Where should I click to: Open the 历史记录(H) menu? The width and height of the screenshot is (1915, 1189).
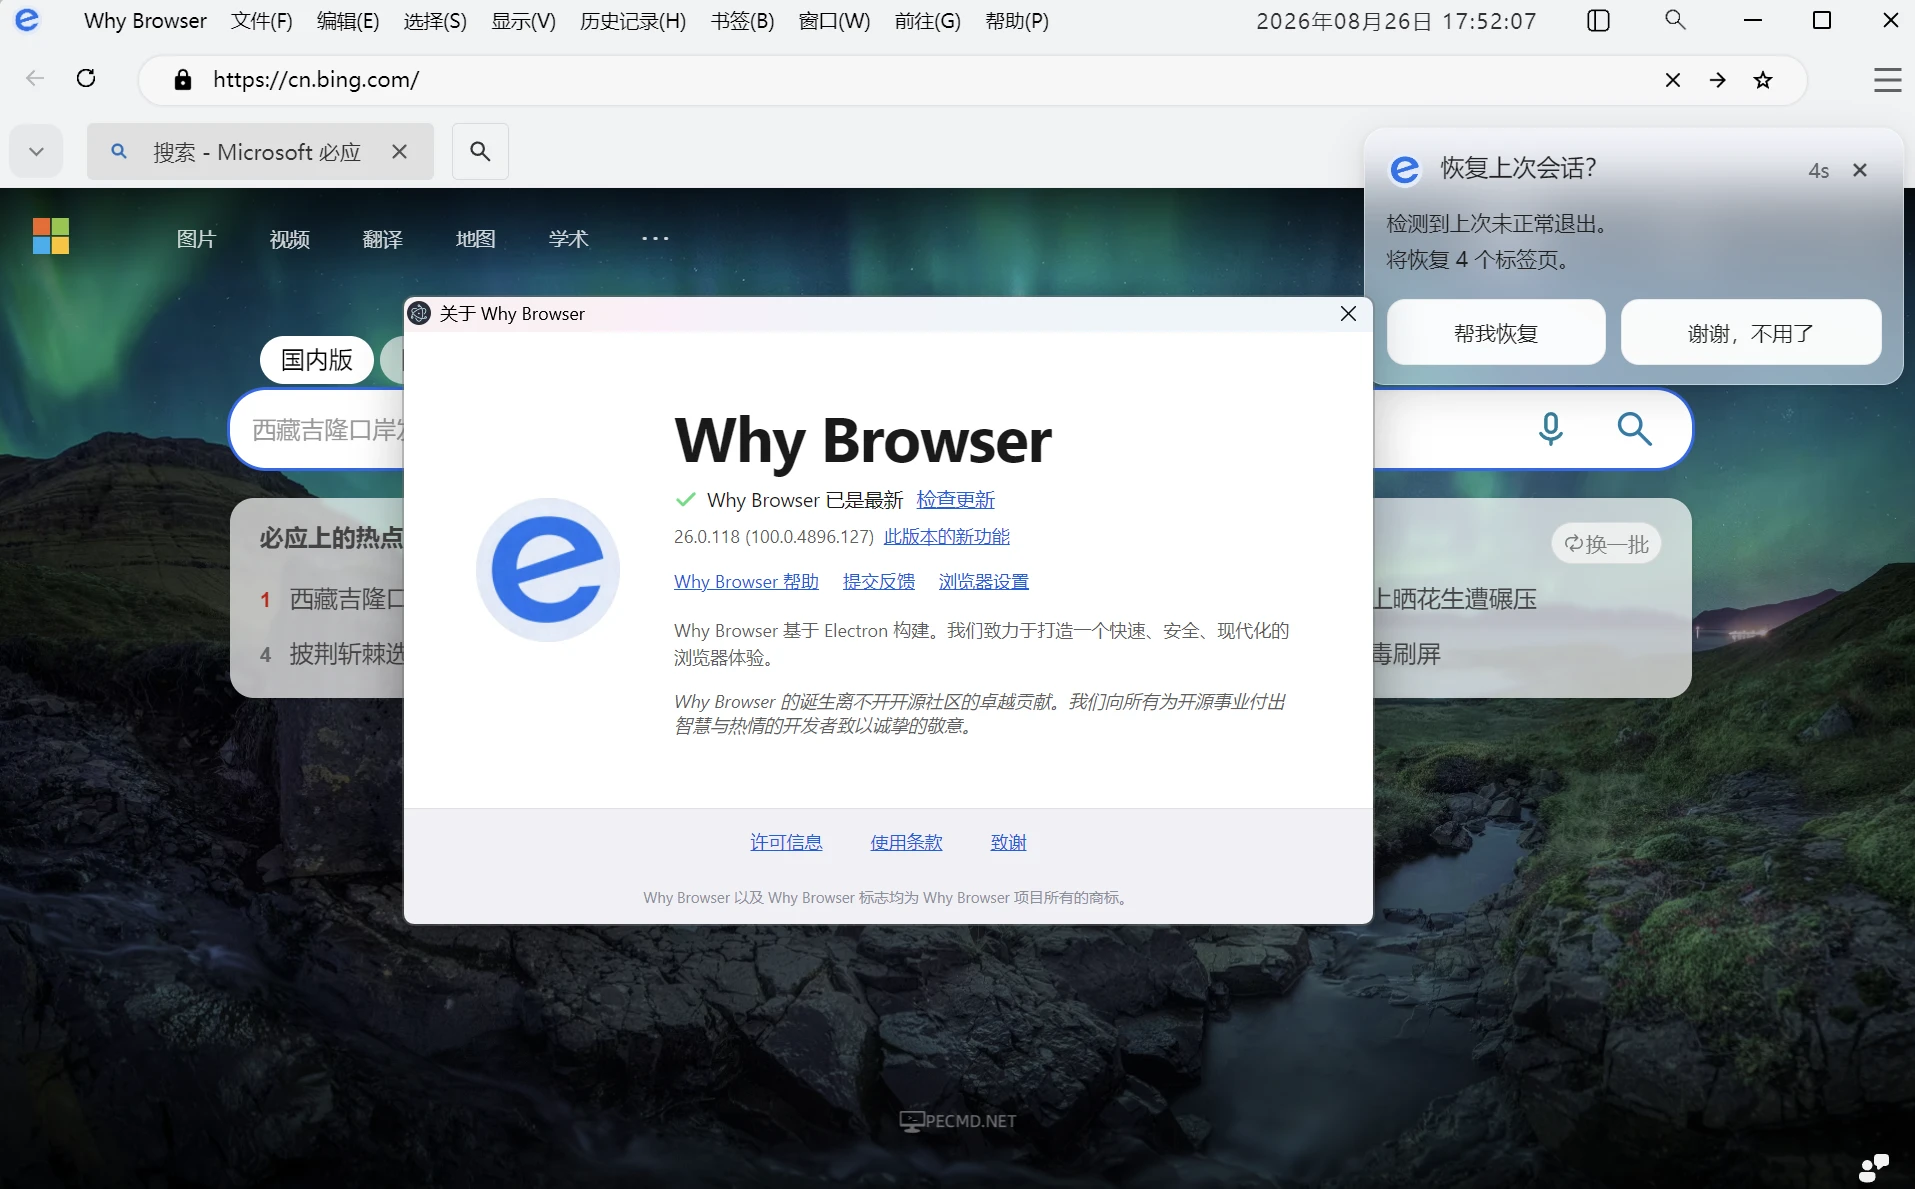(x=633, y=21)
